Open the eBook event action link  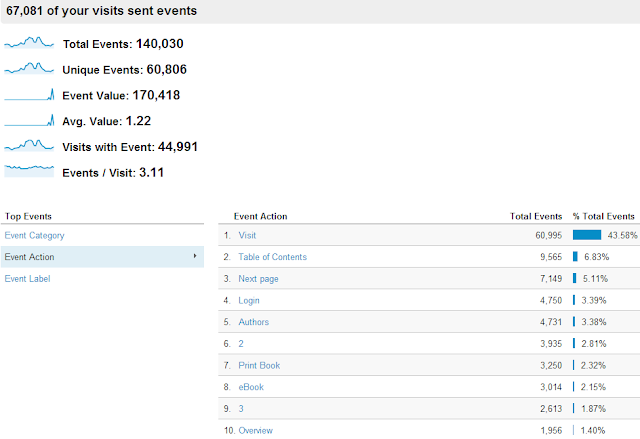pos(251,387)
